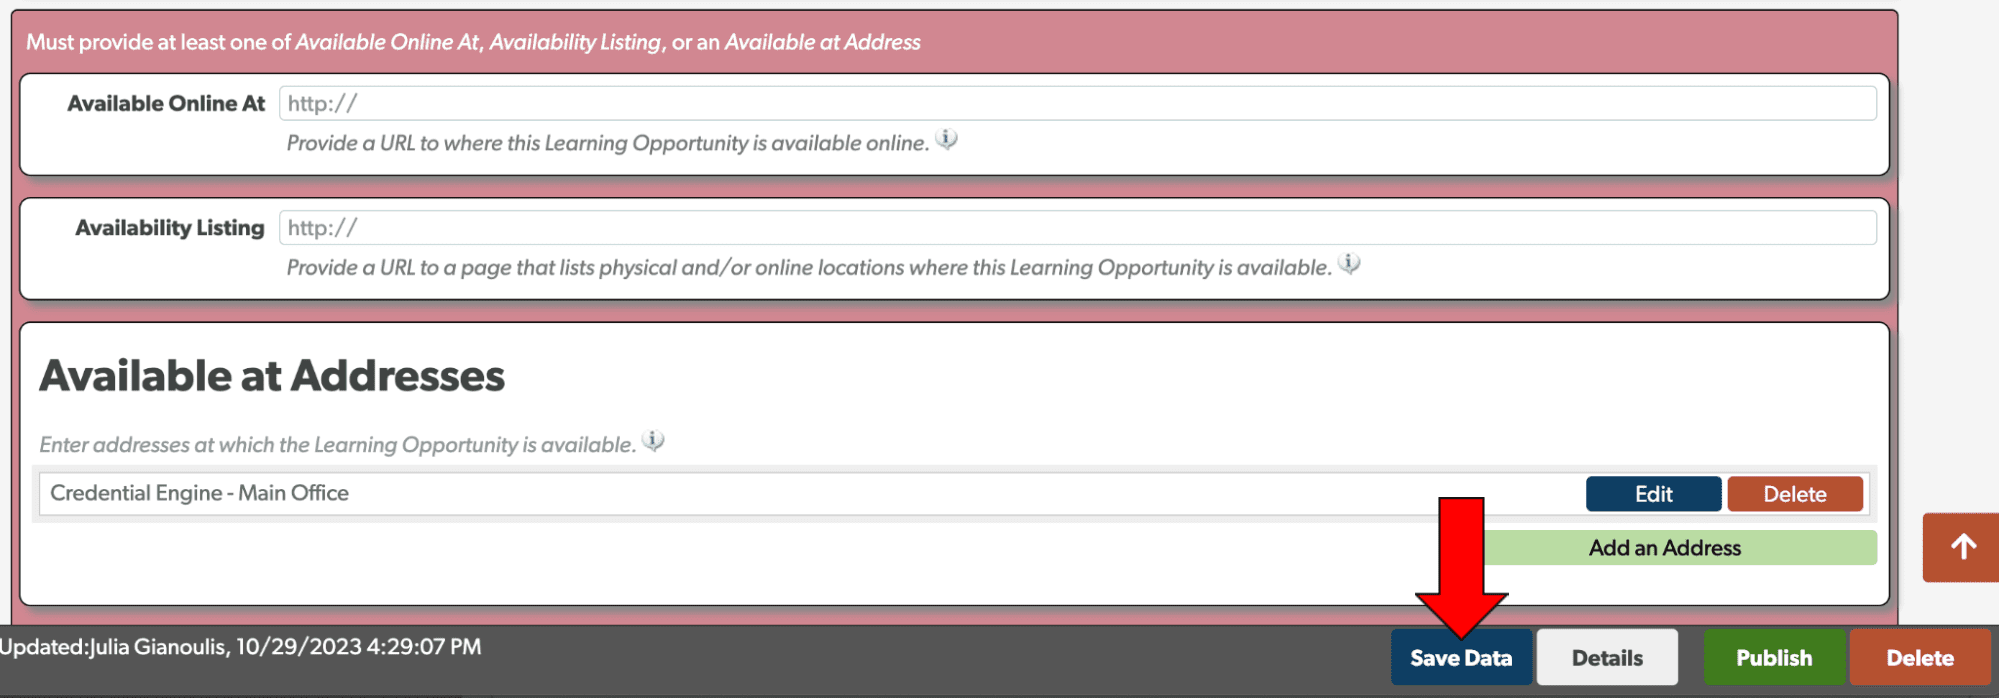1999x698 pixels.
Task: Click Save Data in the bottom bar
Action: click(x=1461, y=657)
